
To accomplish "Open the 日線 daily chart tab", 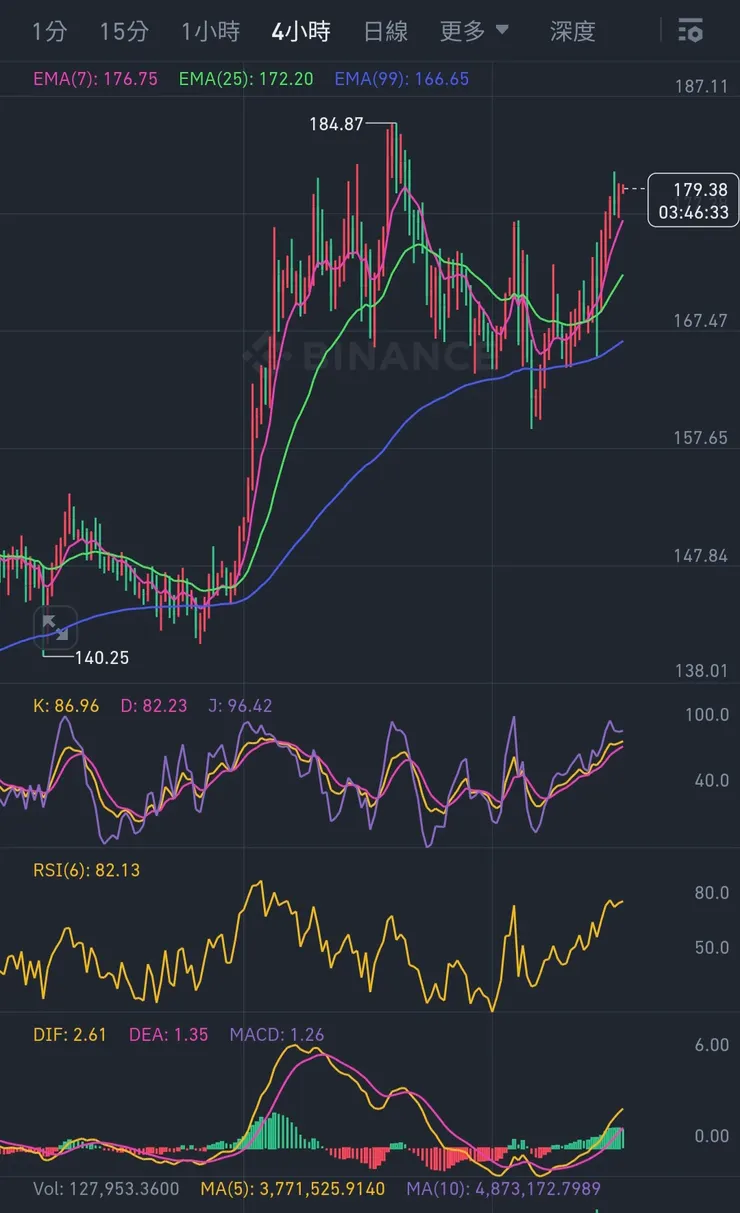I will (386, 31).
